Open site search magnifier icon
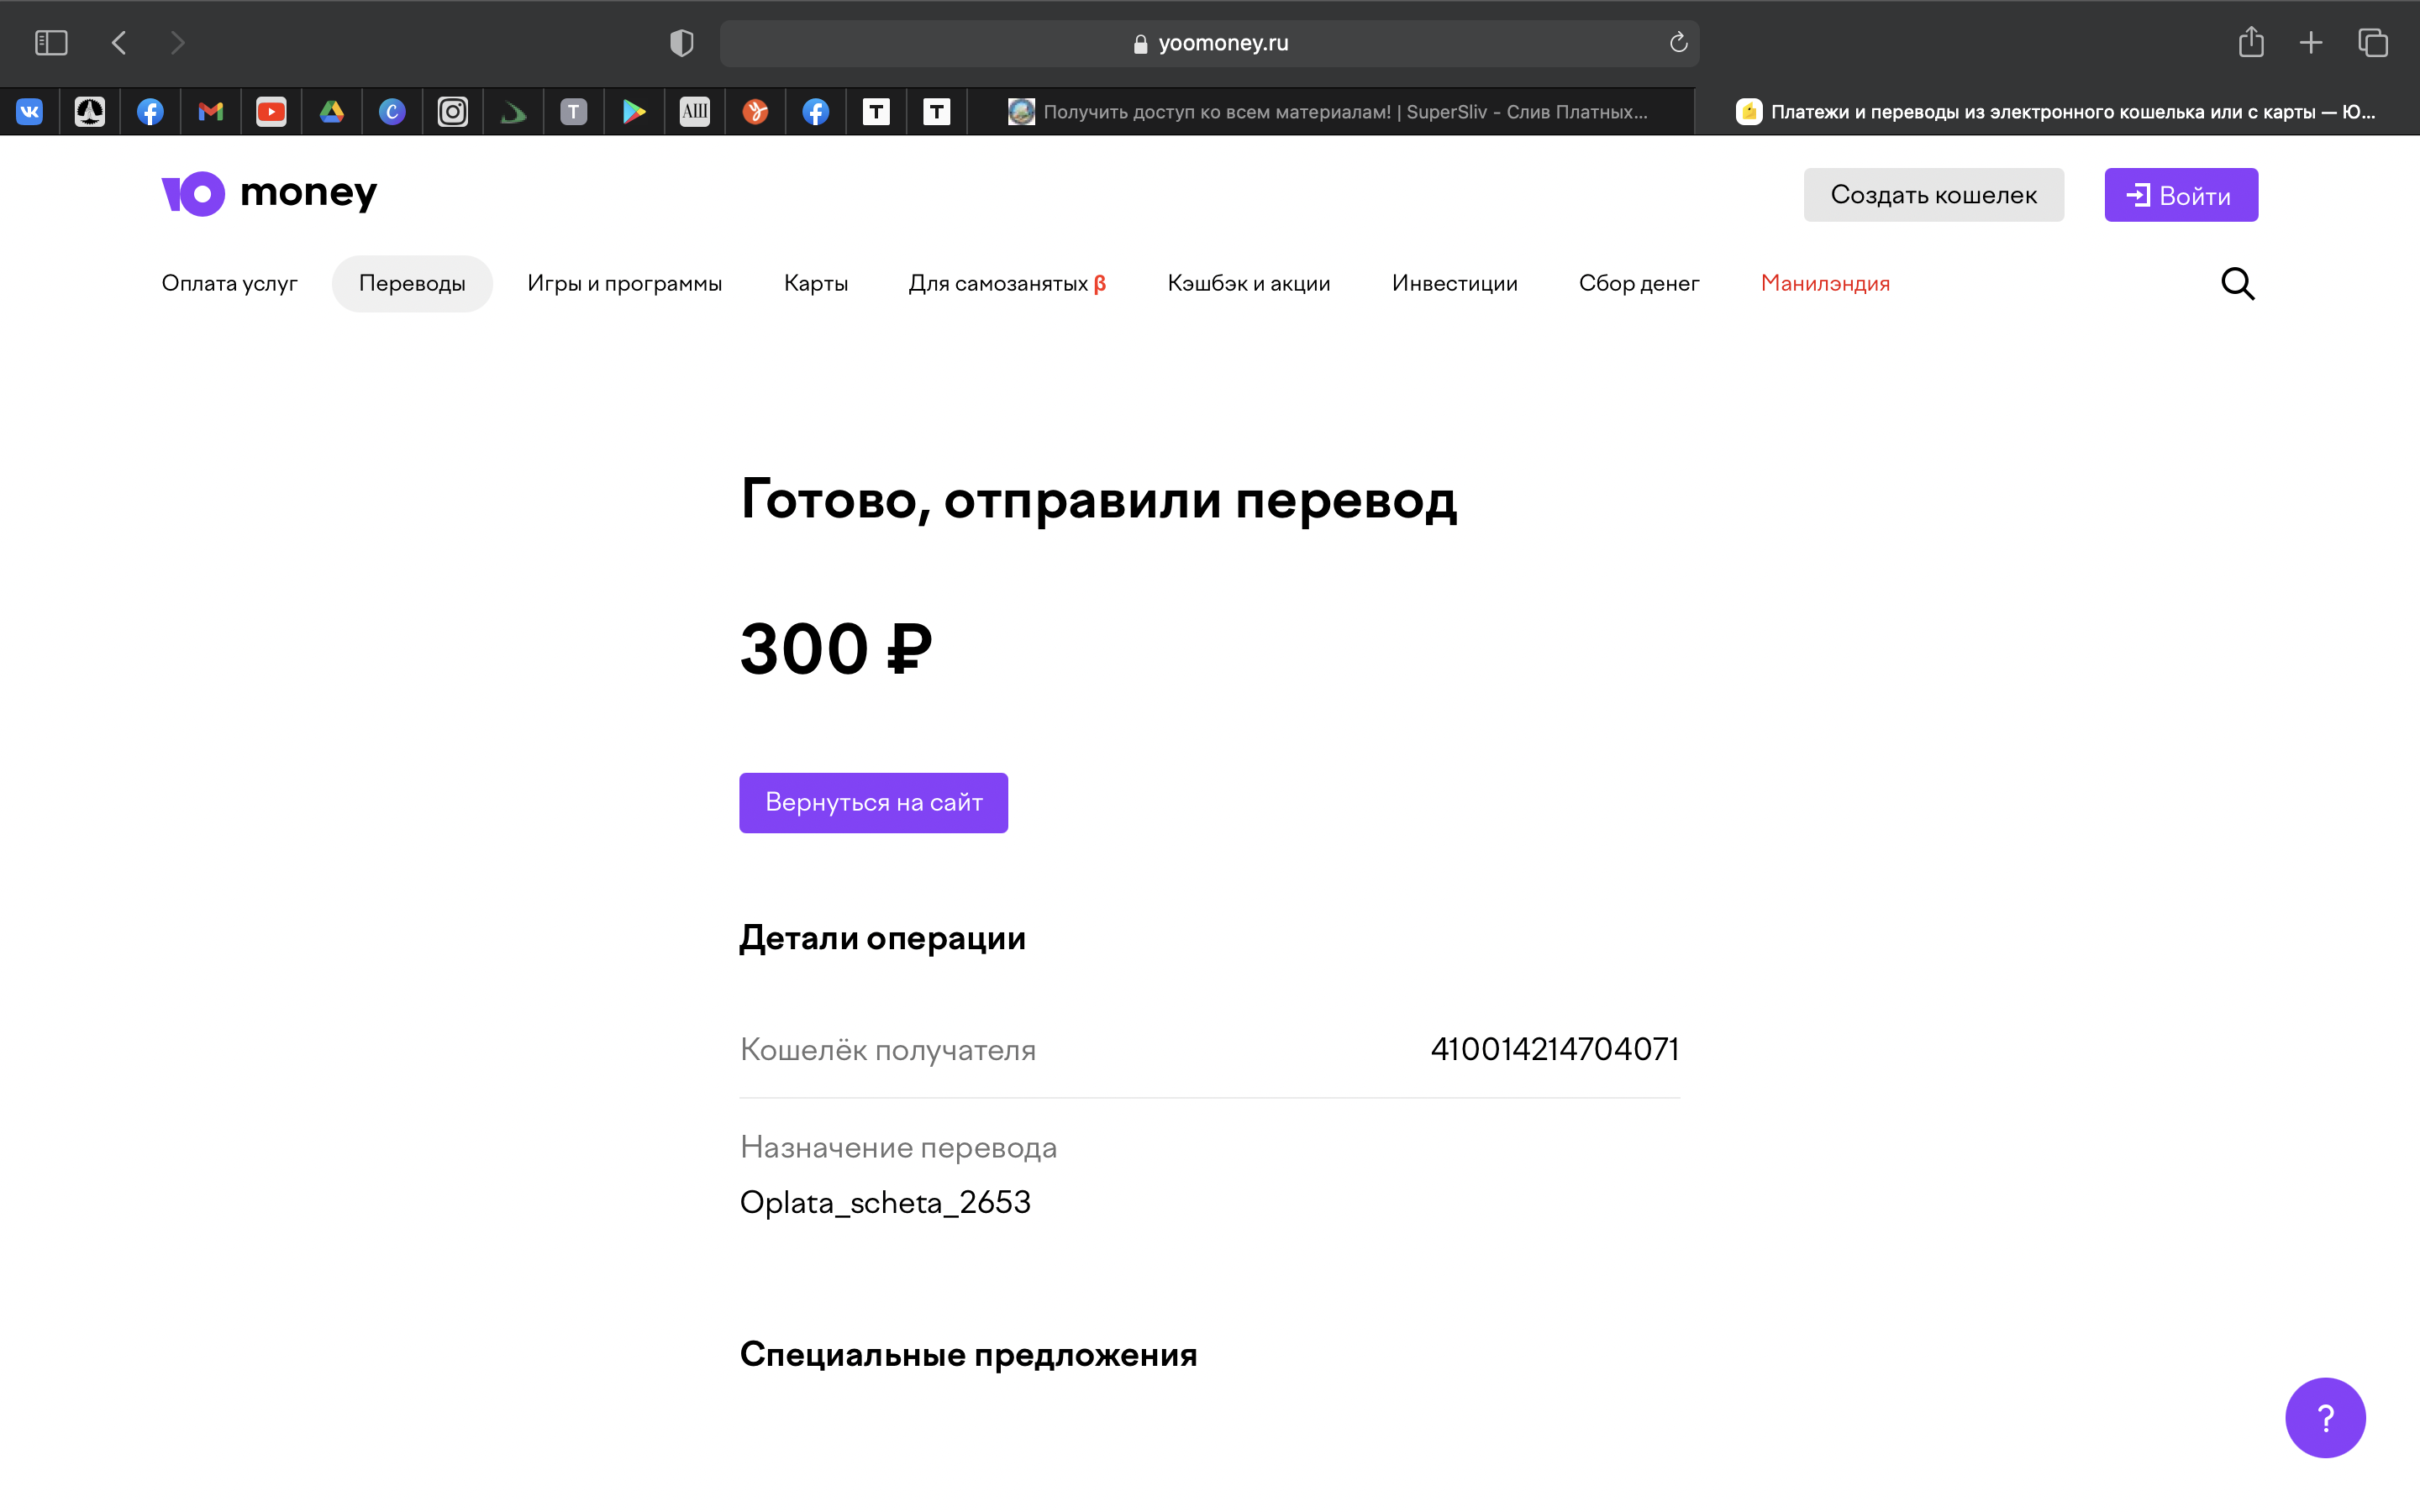 2238,284
